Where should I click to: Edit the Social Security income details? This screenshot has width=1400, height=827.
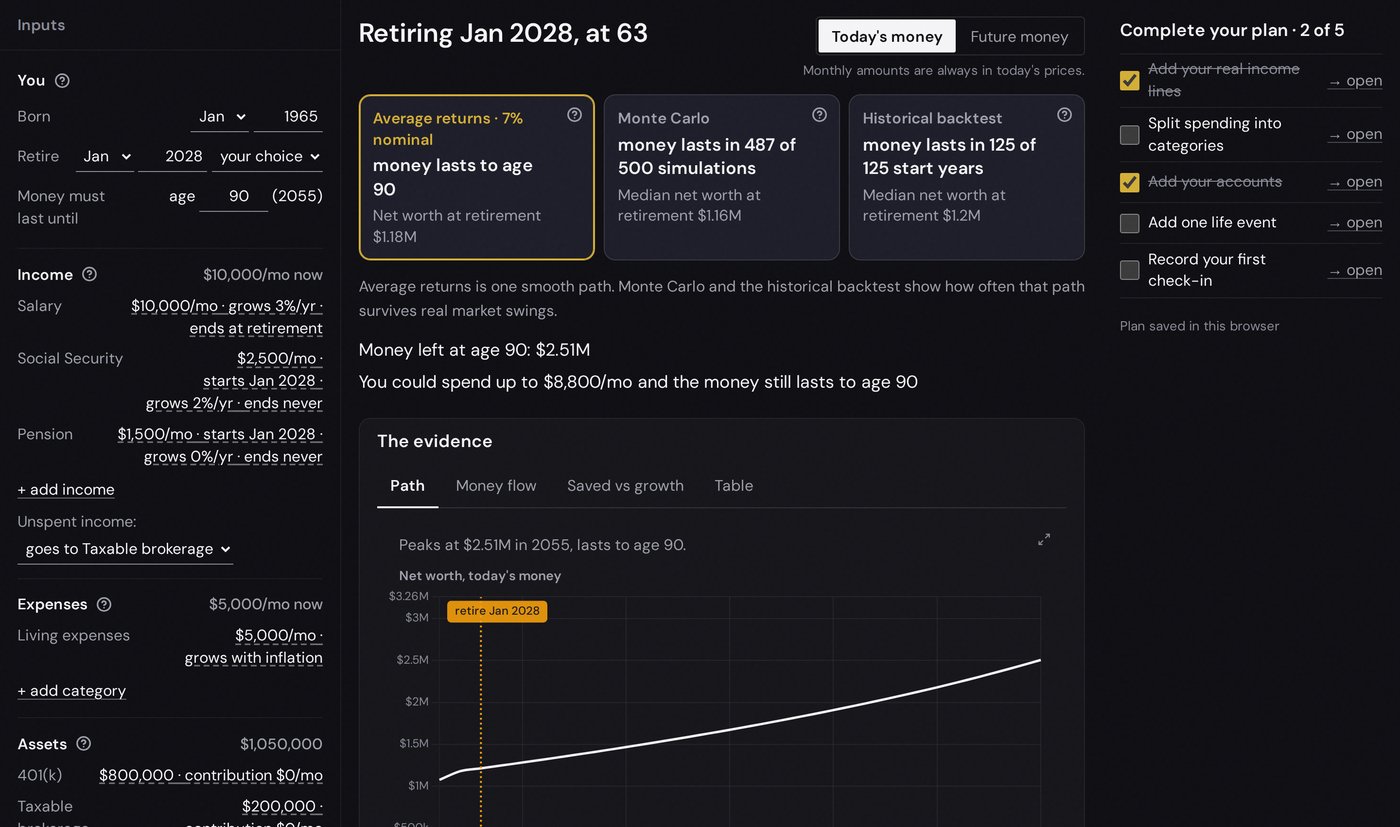(x=234, y=381)
